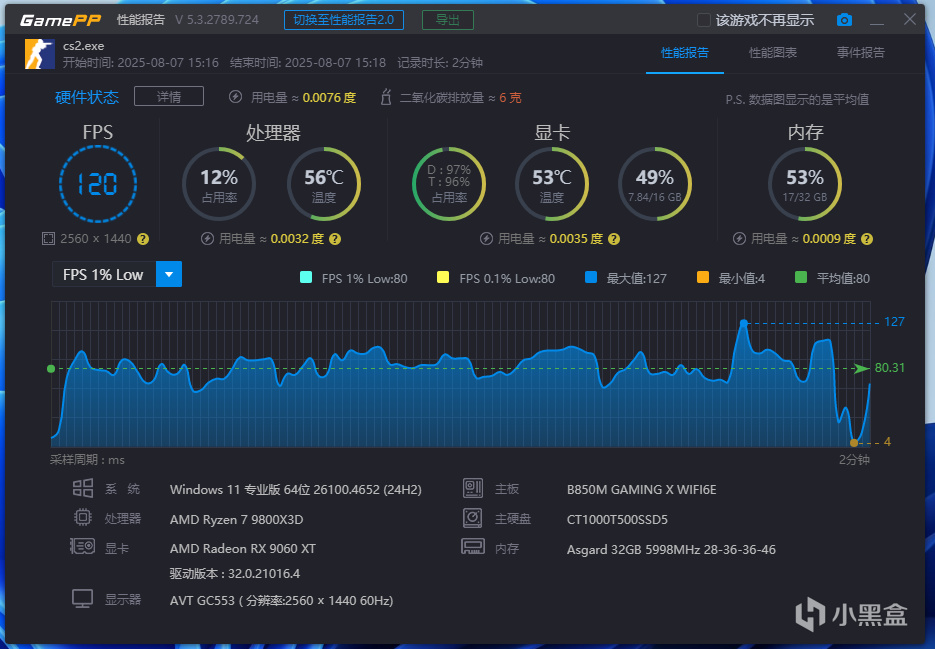The image size is (935, 649).
Task: Click the hard disk icon beside 主硬盘
Action: click(473, 517)
